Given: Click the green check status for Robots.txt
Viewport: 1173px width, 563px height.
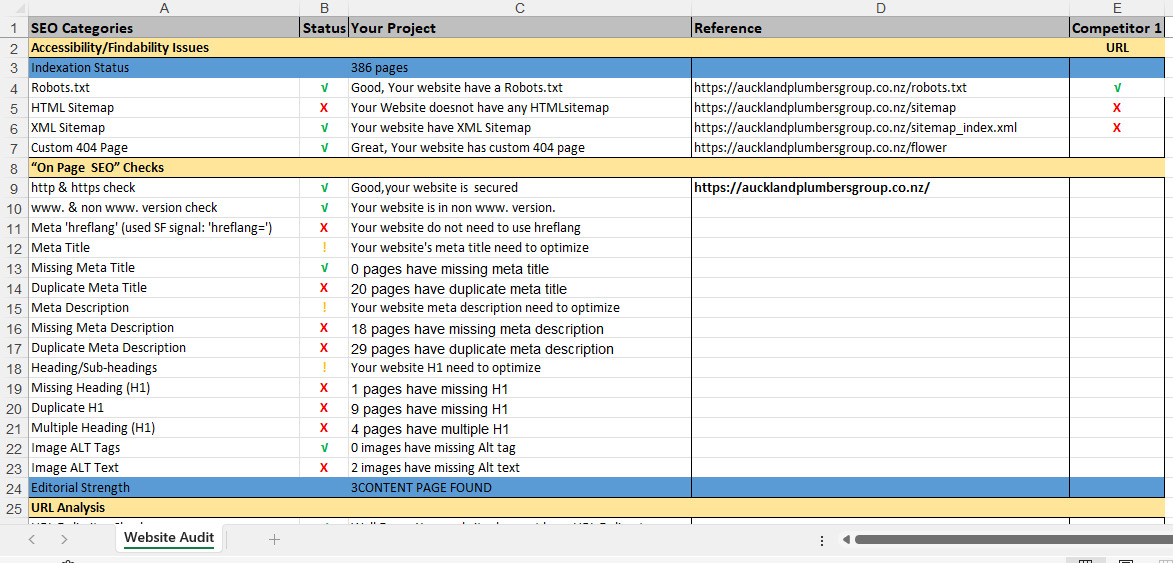Looking at the screenshot, I should point(324,88).
